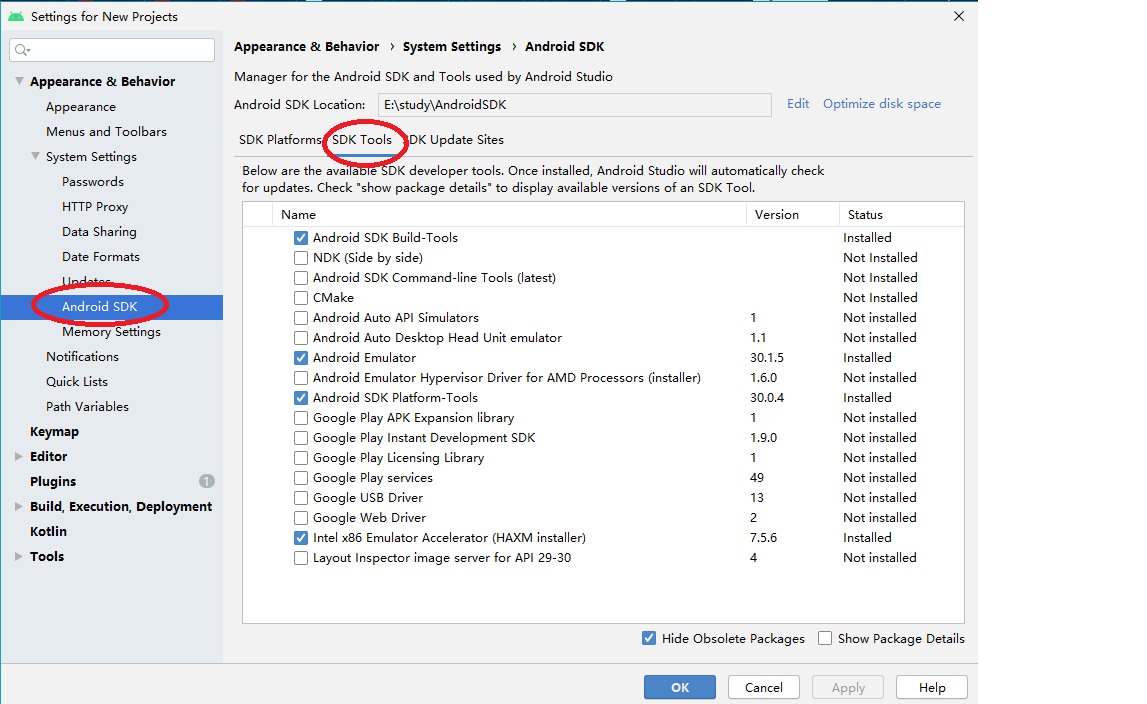
Task: Click the settings search input field
Action: point(112,50)
